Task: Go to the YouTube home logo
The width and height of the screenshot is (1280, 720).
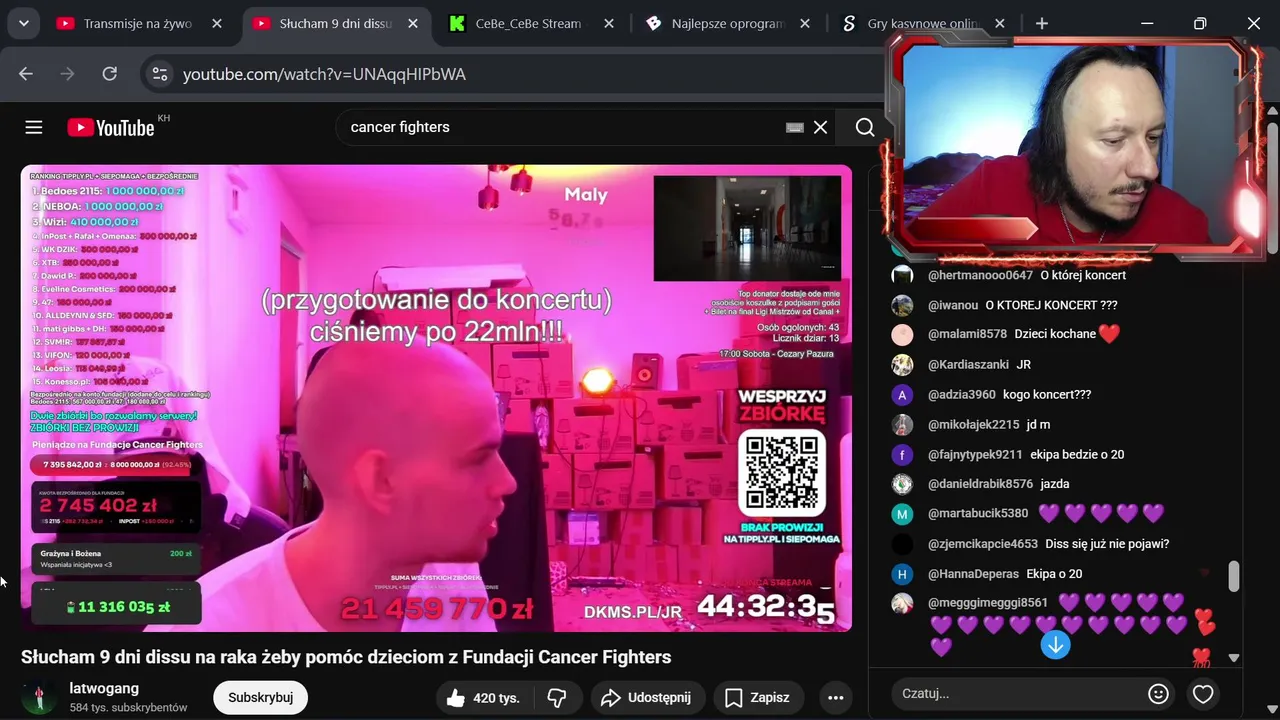Action: (x=111, y=127)
